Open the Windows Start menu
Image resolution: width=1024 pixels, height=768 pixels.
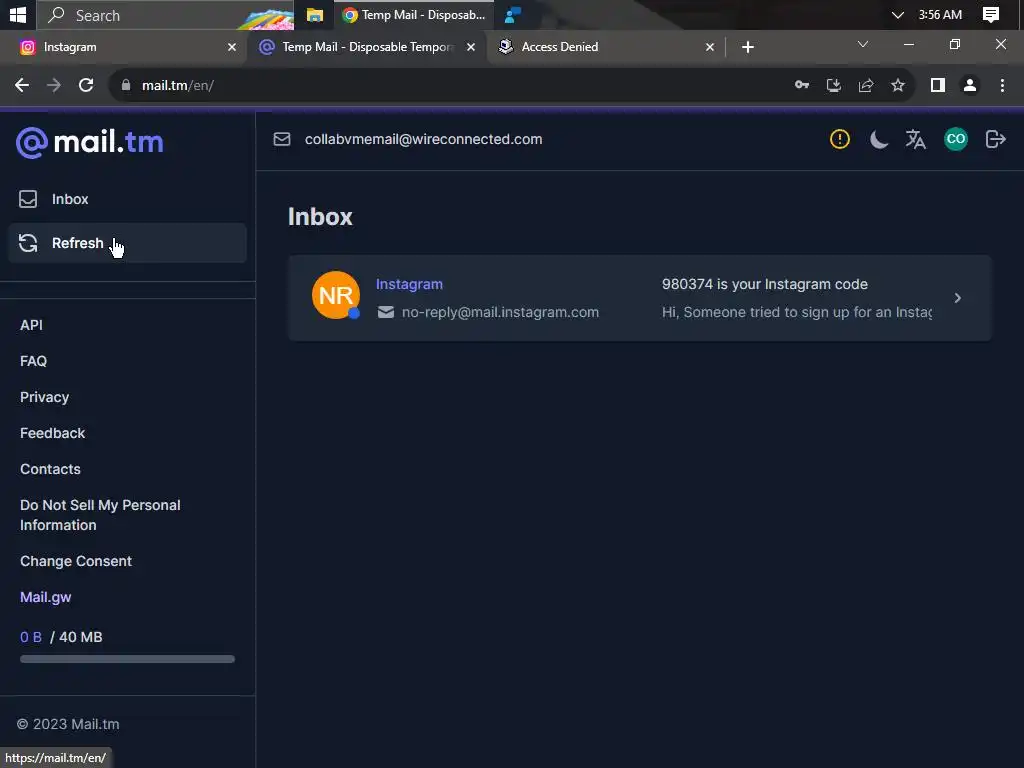(x=18, y=14)
